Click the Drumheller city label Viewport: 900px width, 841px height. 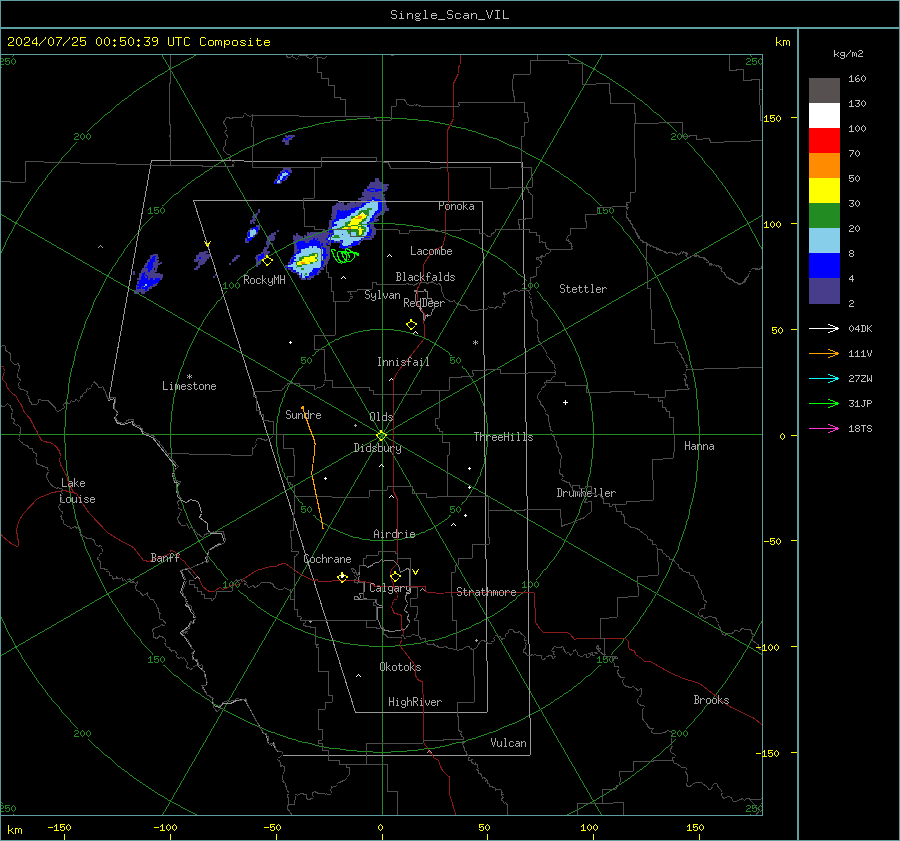[x=586, y=493]
